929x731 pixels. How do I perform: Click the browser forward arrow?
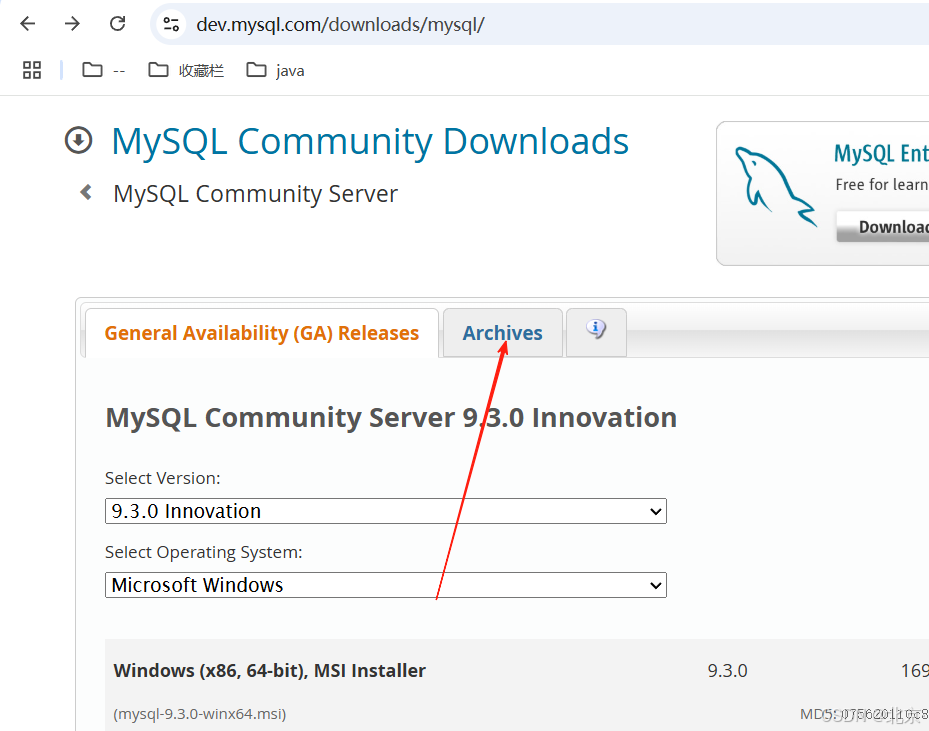72,24
